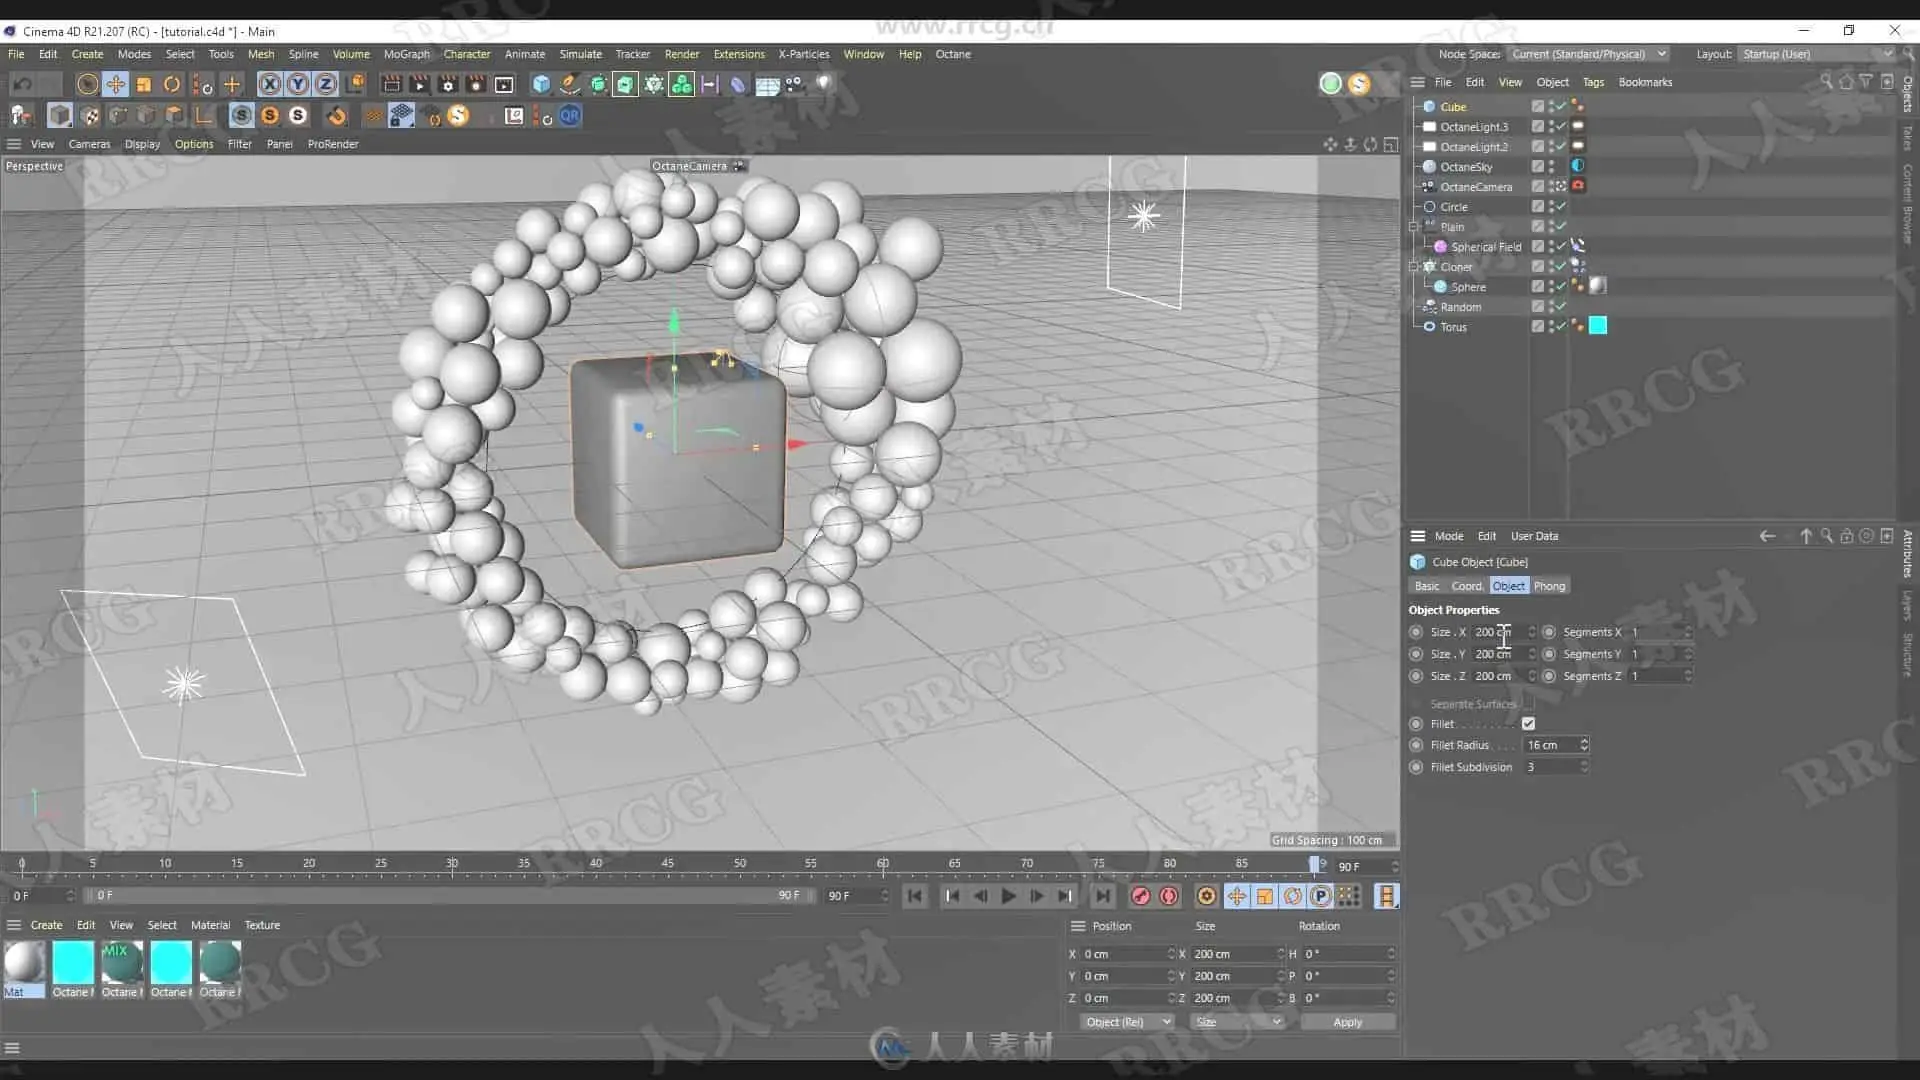The height and width of the screenshot is (1080, 1920).
Task: Add a Cube primitive from toolbar
Action: click(541, 85)
